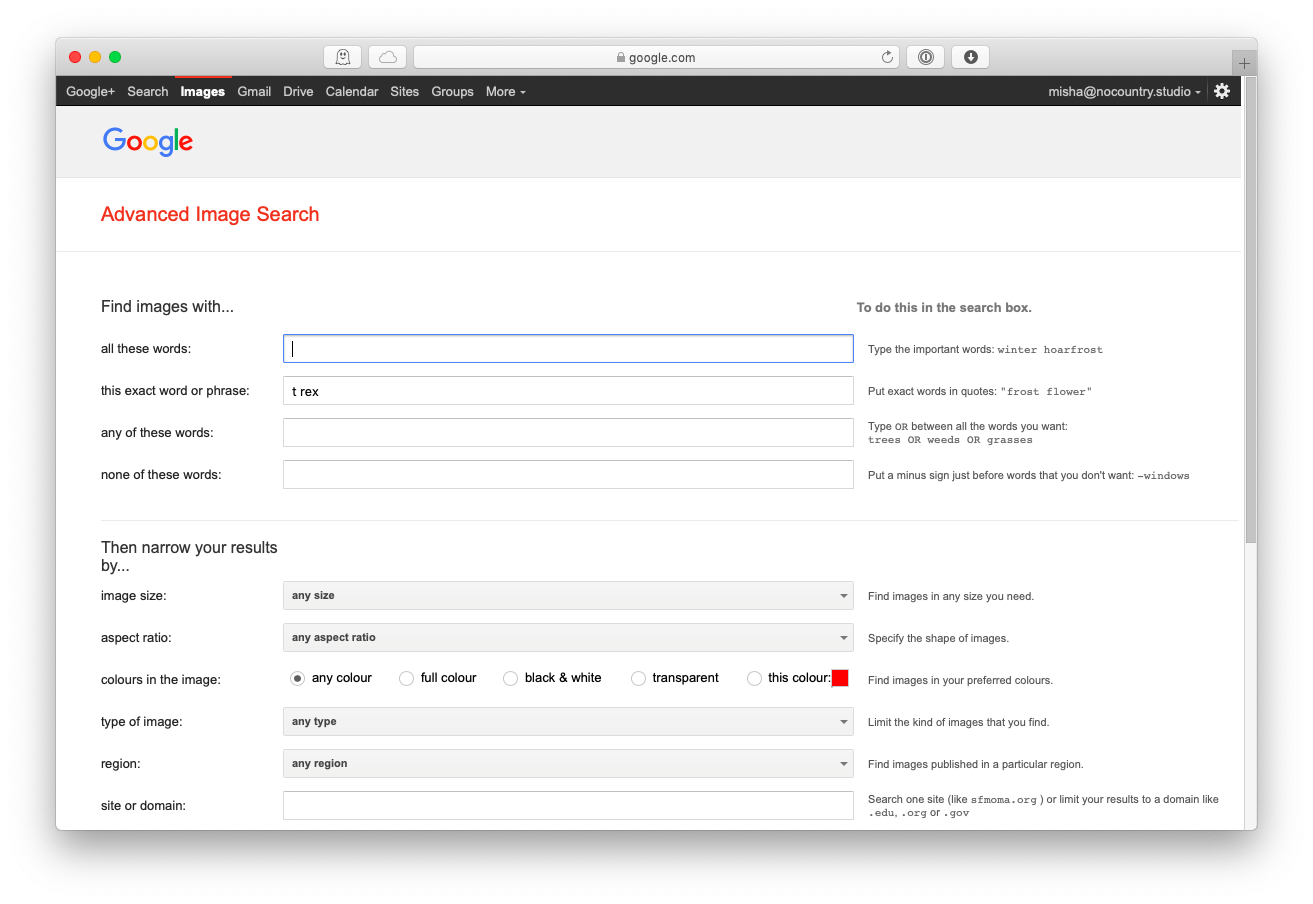Image resolution: width=1313 pixels, height=904 pixels.
Task: Click the padlock icon in address bar
Action: (x=621, y=57)
